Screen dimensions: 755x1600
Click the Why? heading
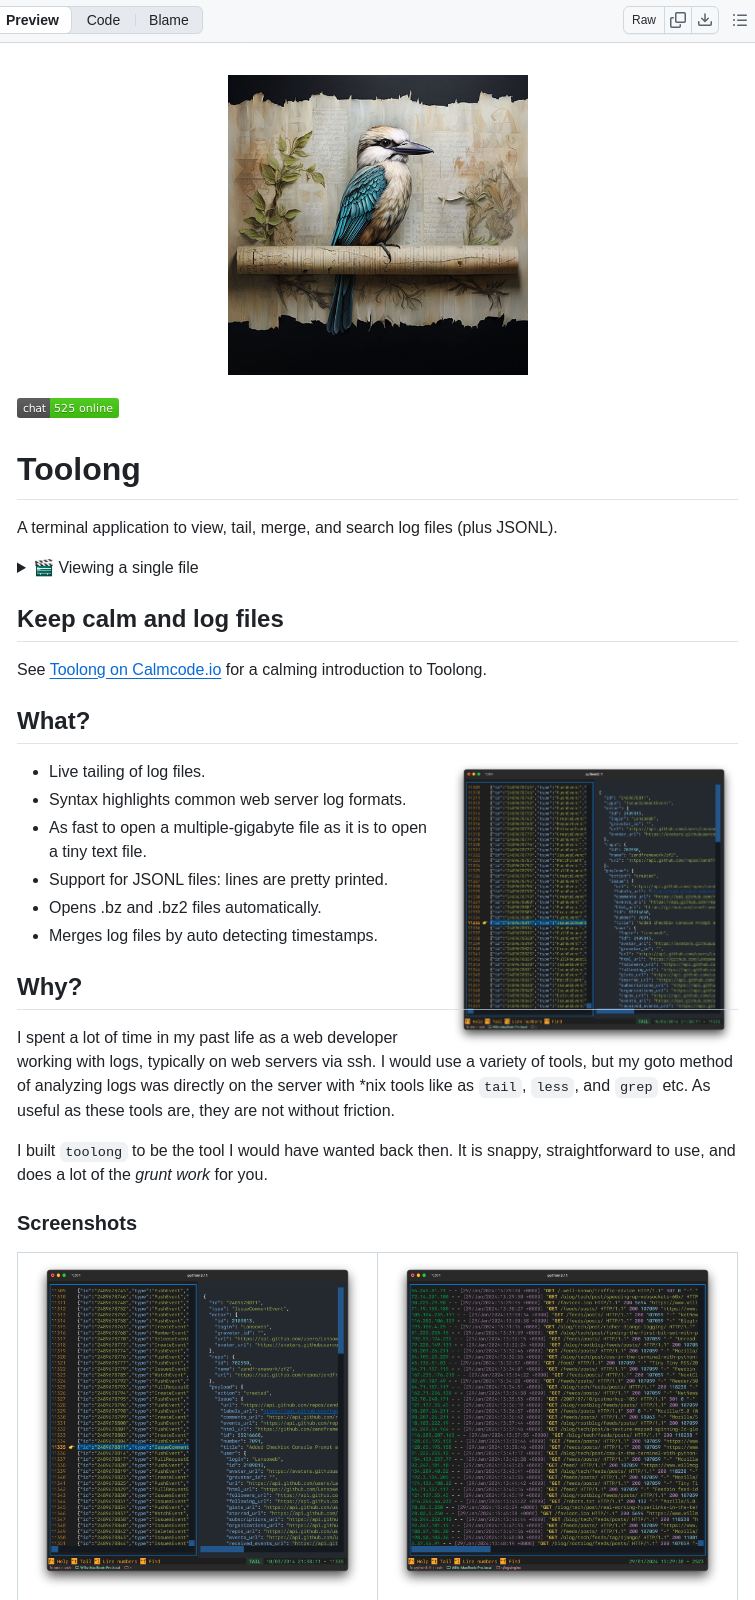50,987
